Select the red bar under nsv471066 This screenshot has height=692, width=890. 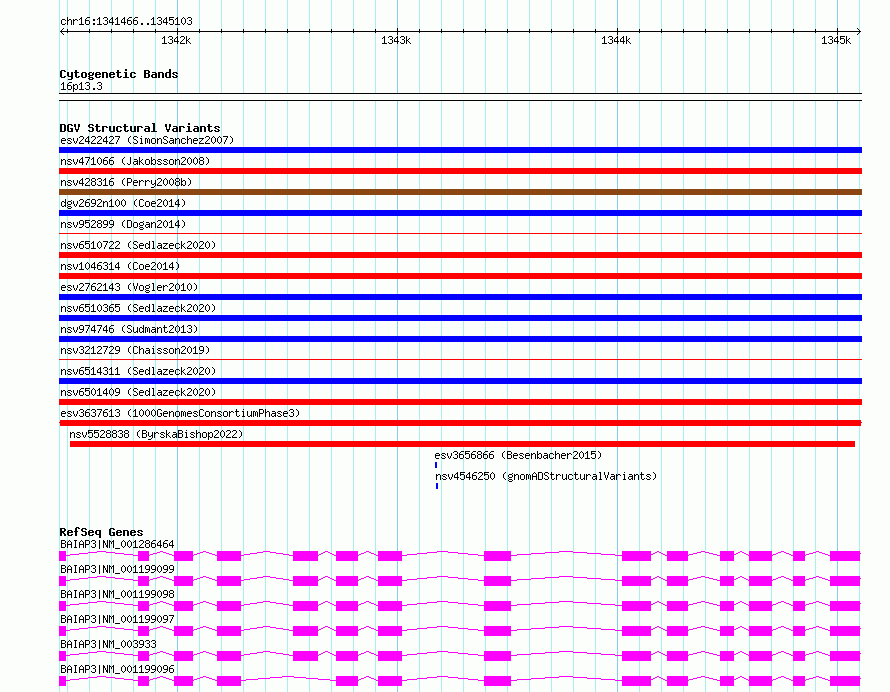click(460, 171)
